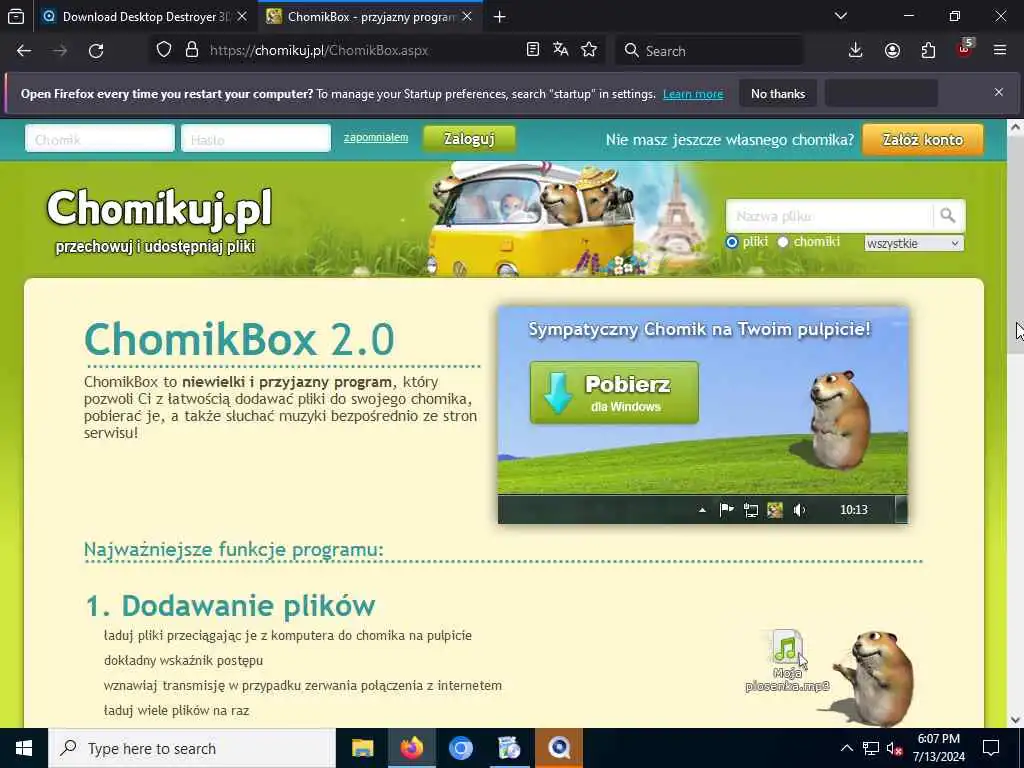
Task: Click the Moja piosenka.mp3 file illustration
Action: point(788,661)
